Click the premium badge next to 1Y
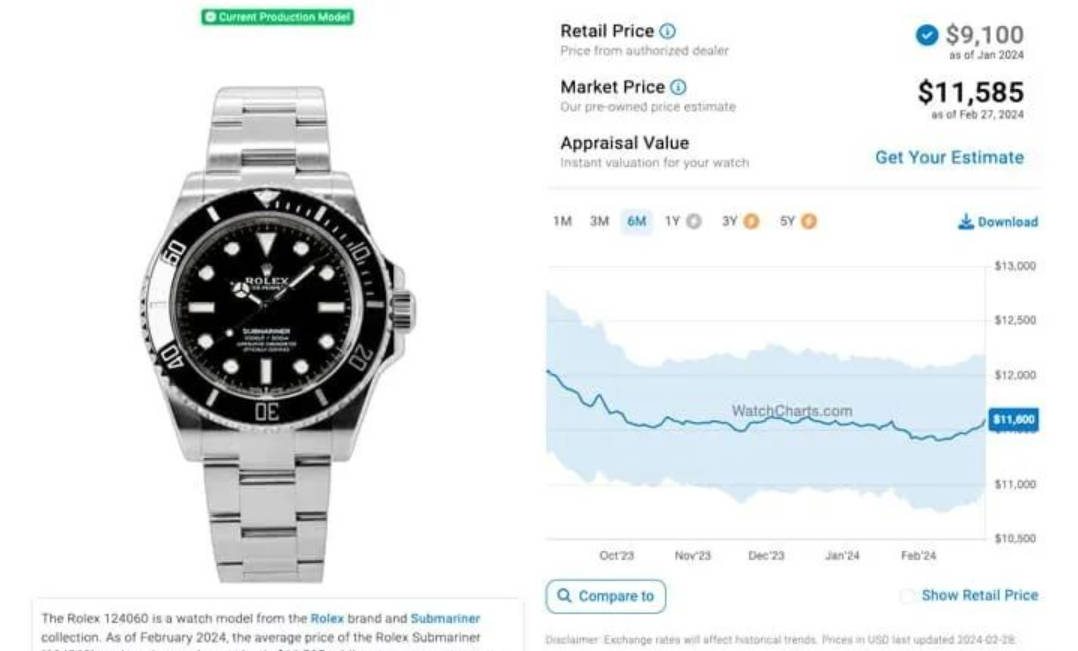 click(694, 221)
